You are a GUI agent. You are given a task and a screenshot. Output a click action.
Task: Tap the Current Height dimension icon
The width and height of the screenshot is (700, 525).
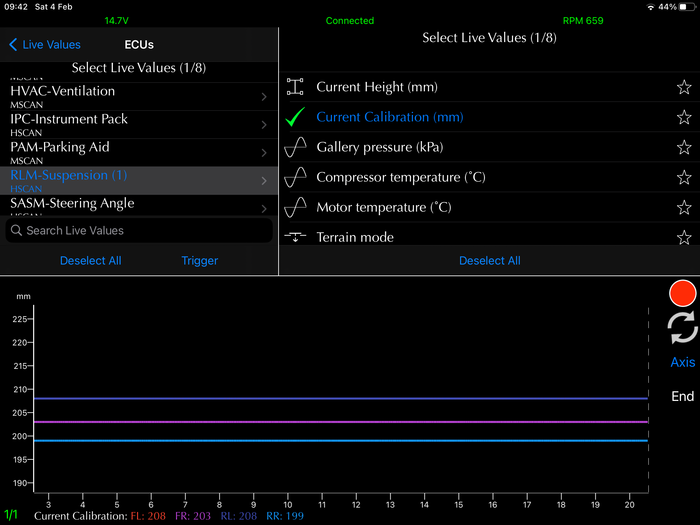point(295,87)
